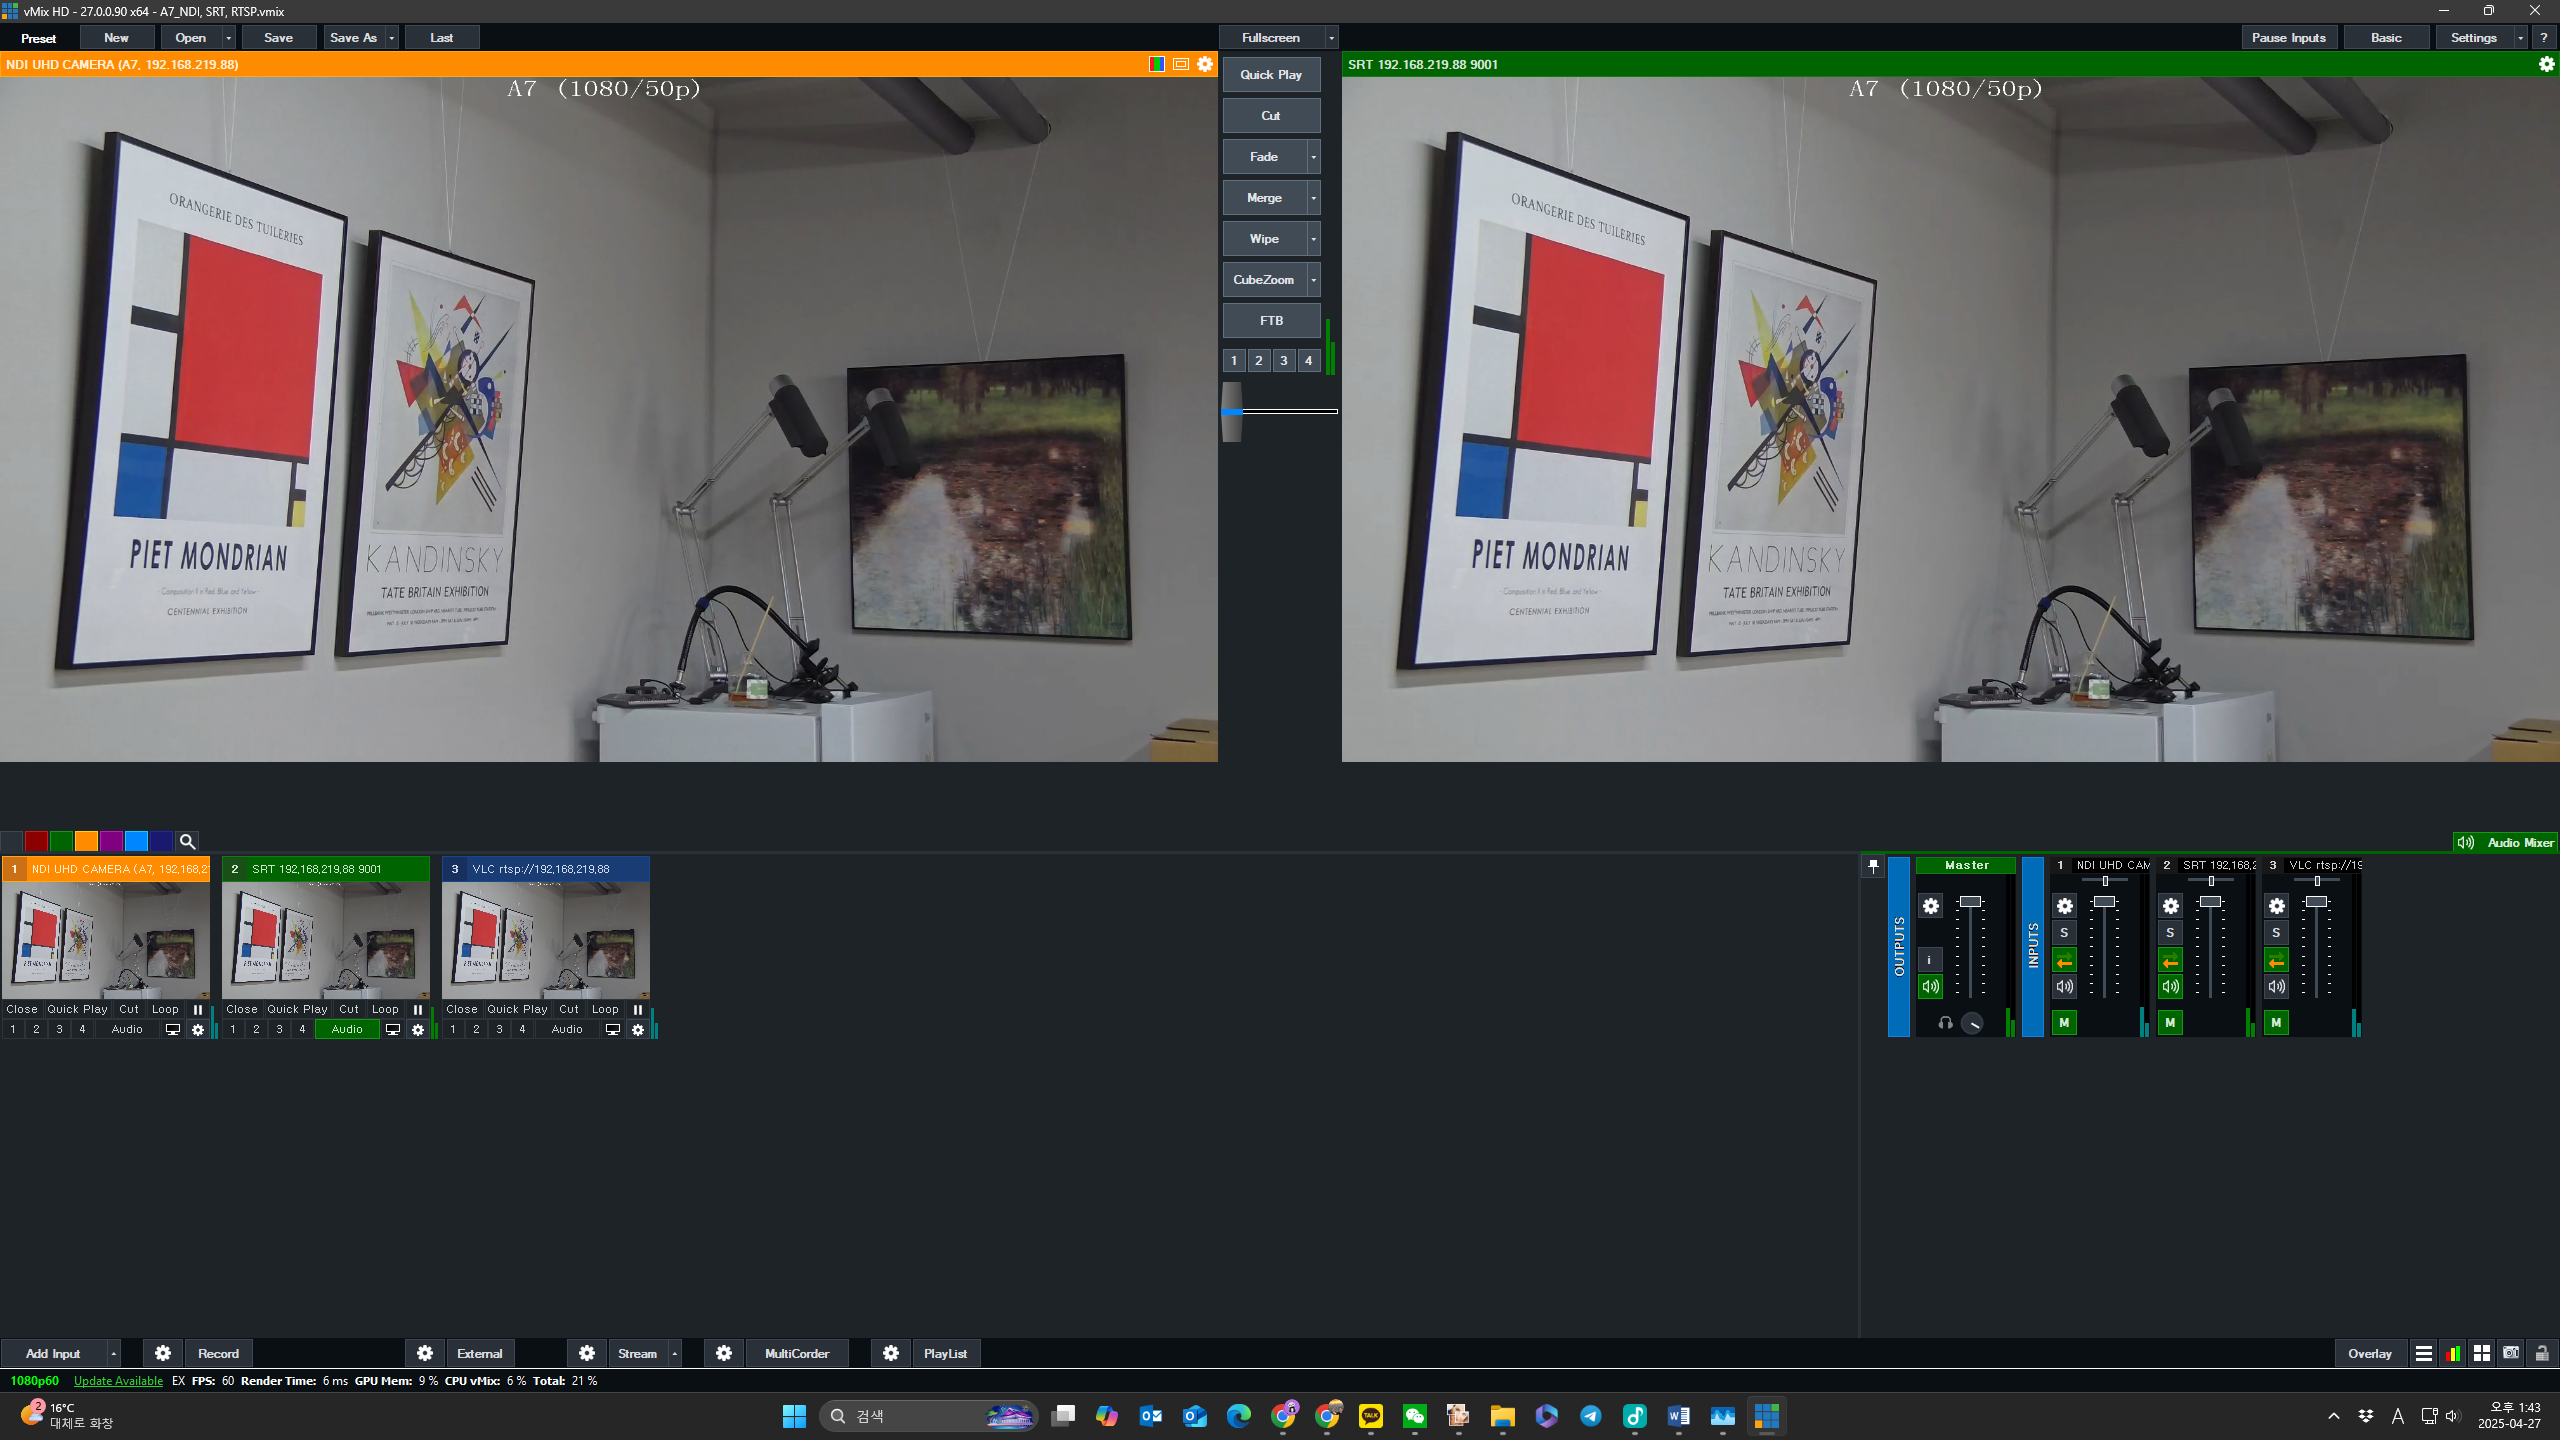This screenshot has height=1440, width=2560.
Task: Open External output settings gear
Action: pos(425,1353)
